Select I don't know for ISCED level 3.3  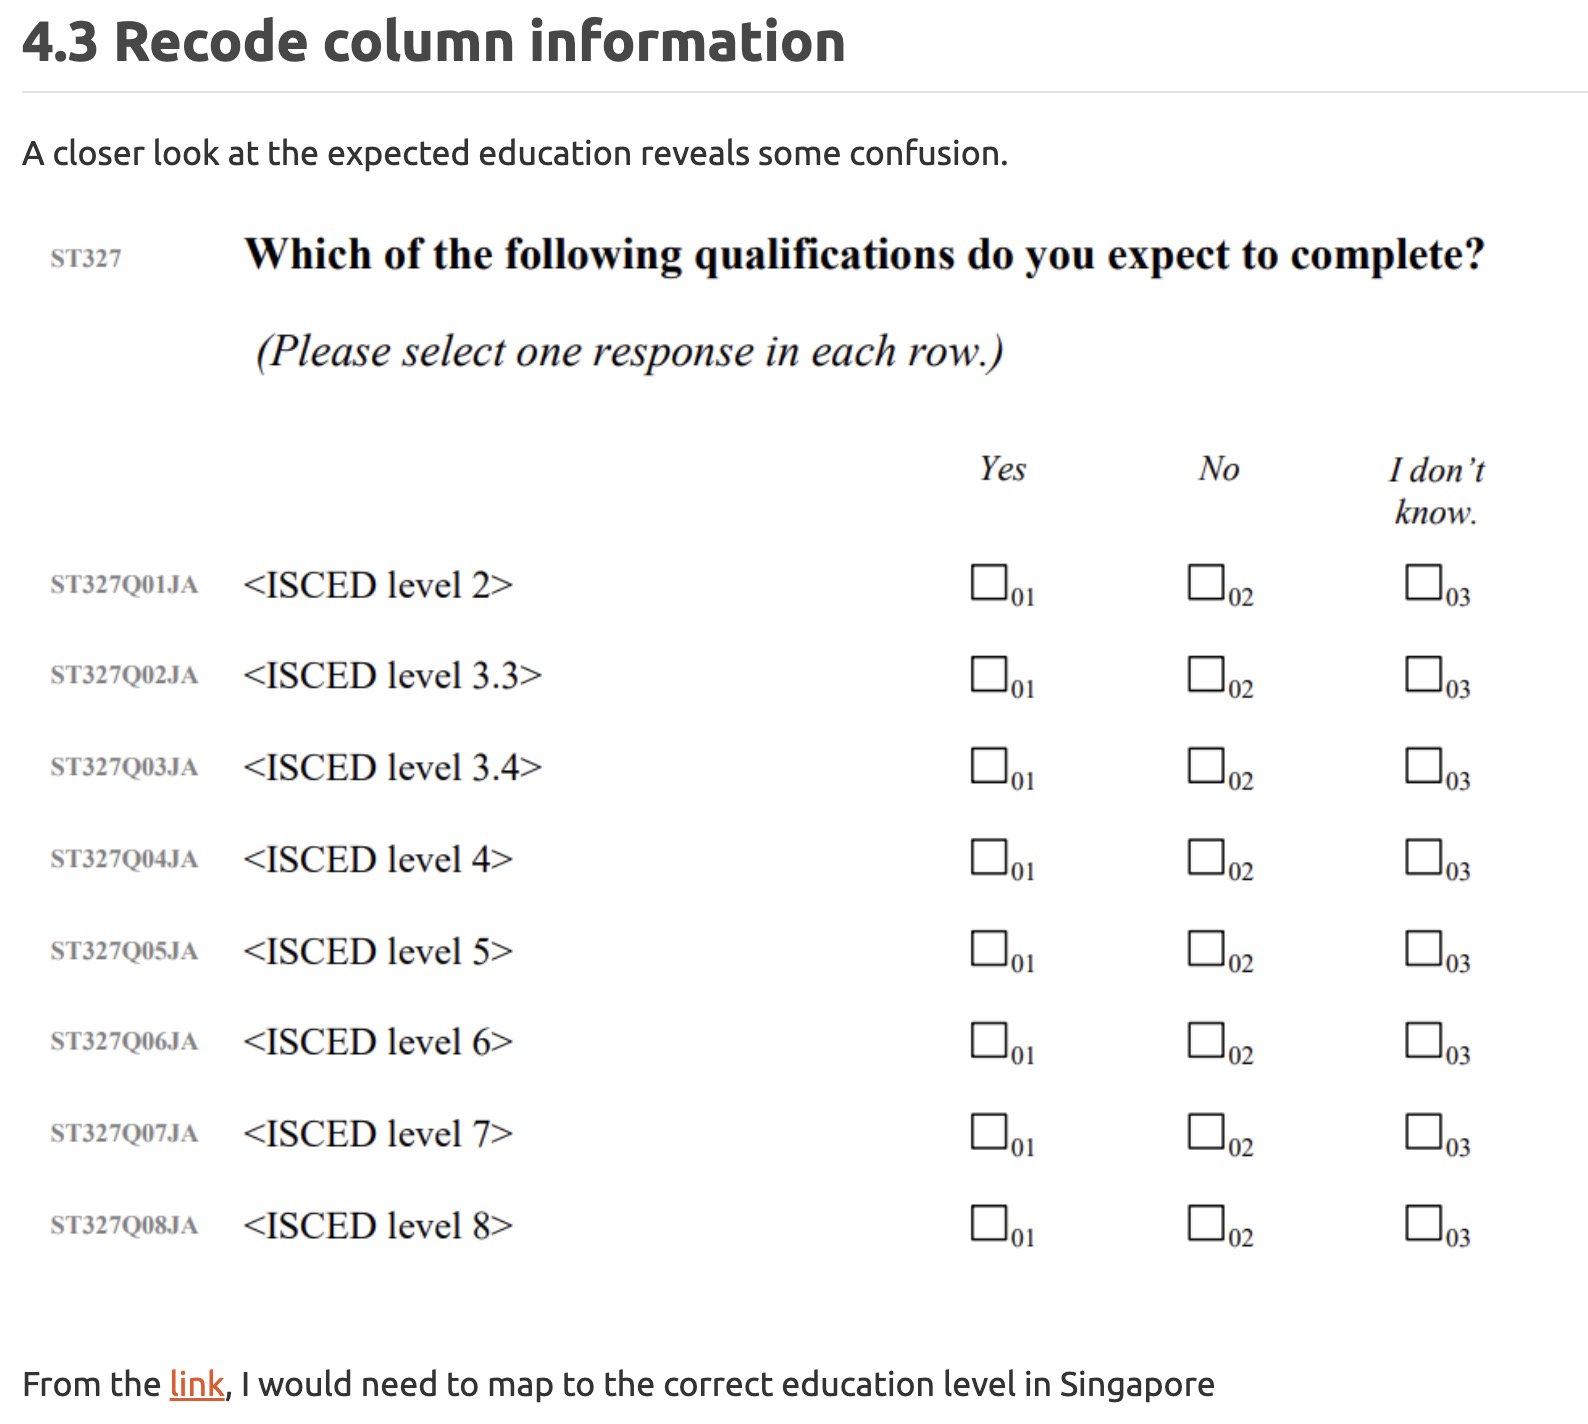[x=1422, y=673]
